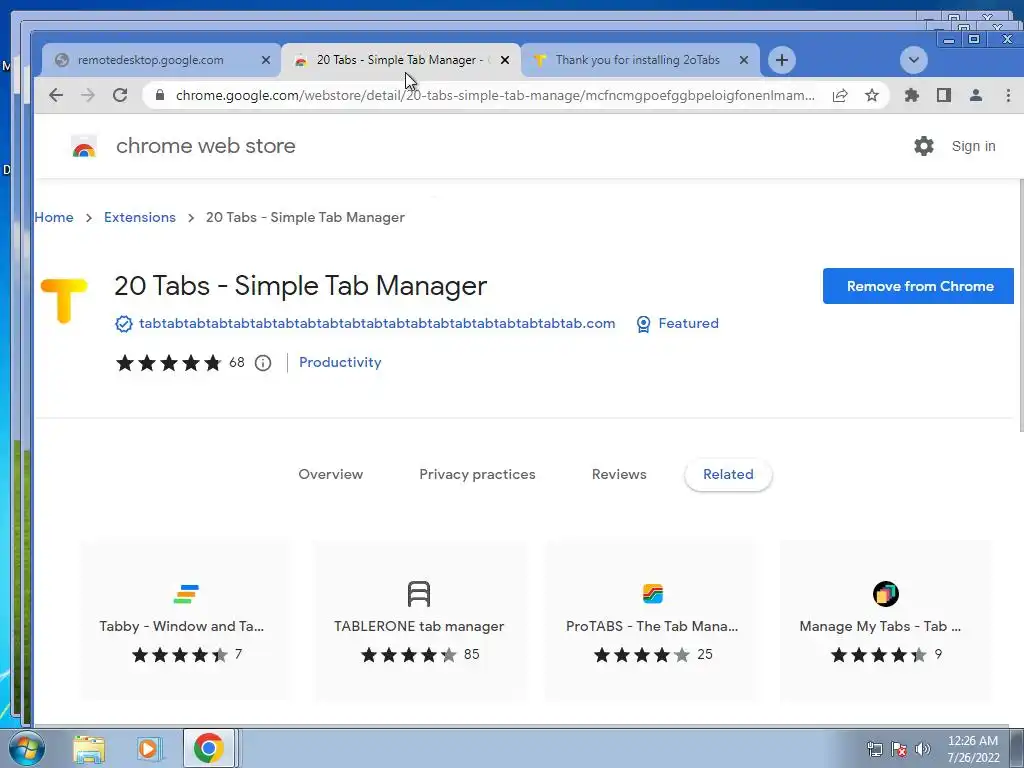This screenshot has width=1024, height=768.
Task: Click the five-star rating of 20 Tabs
Action: coord(168,363)
